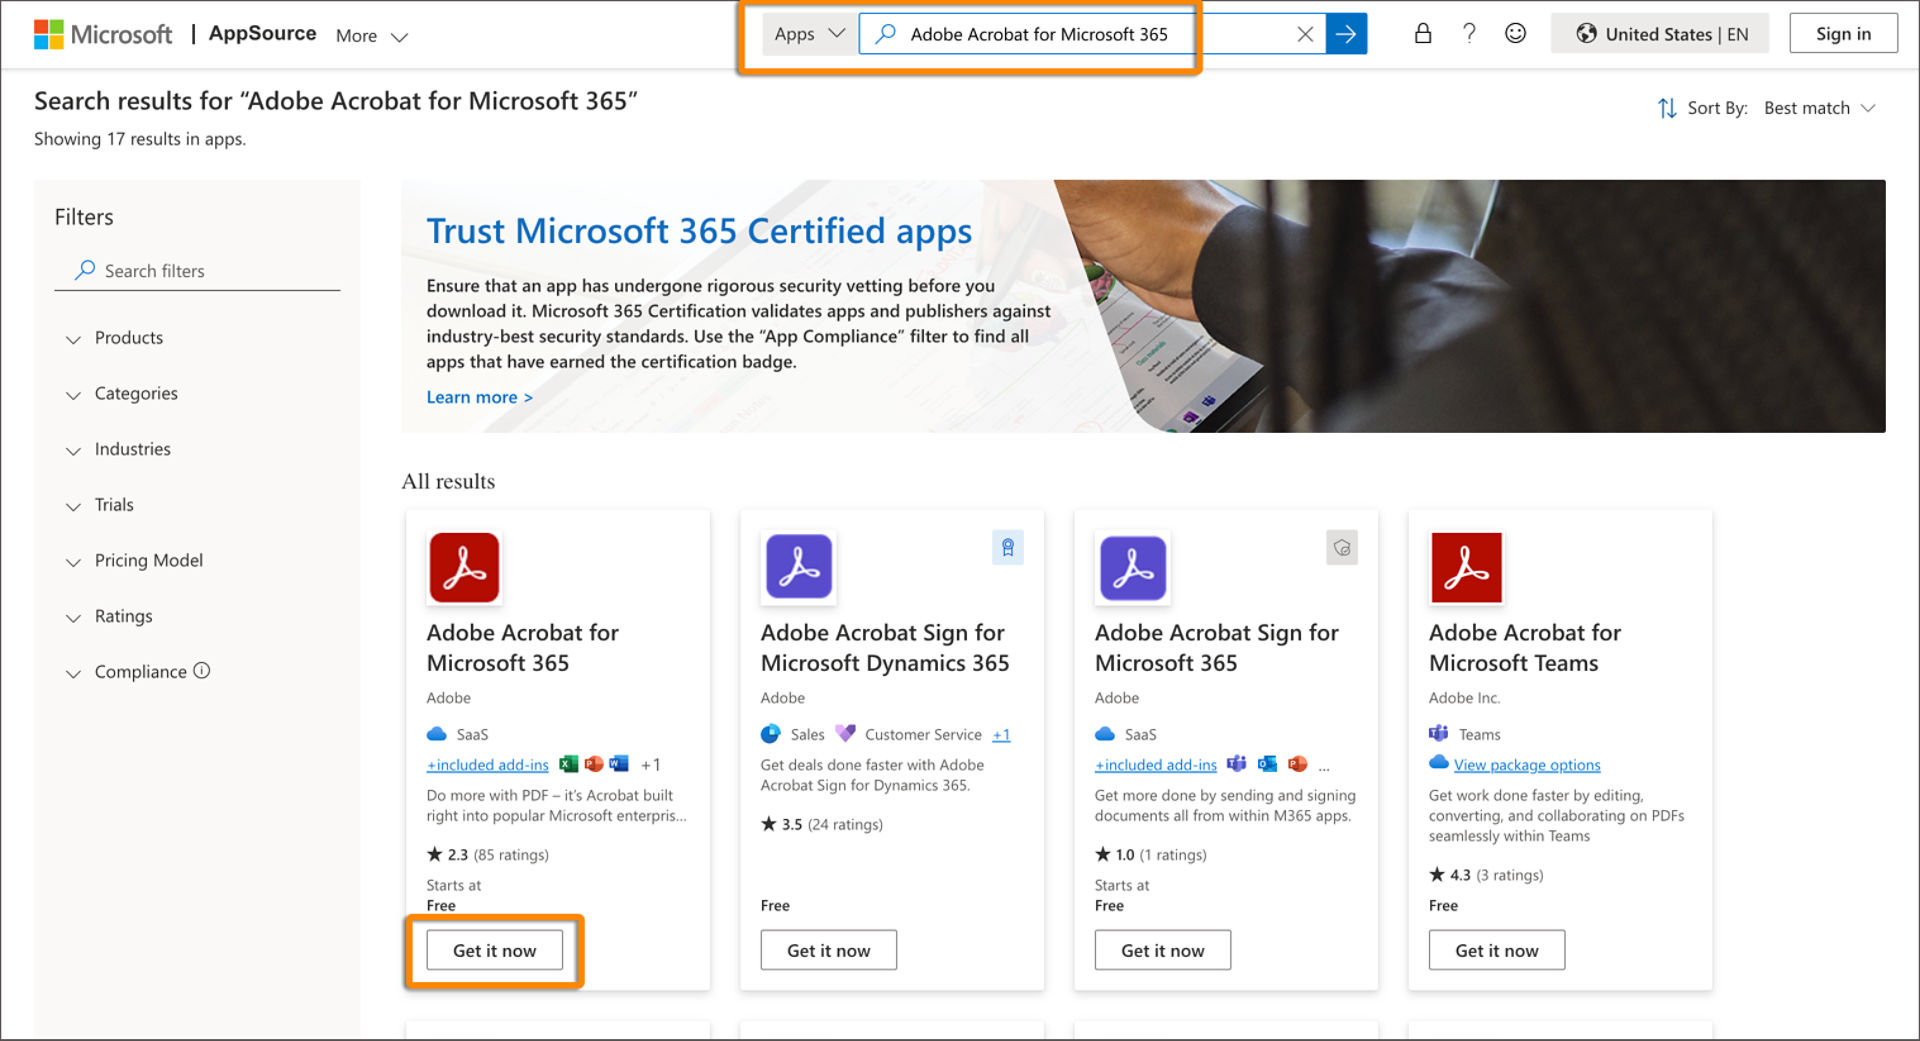Open Adobe Acrobat Sign for Microsoft 365 title
Viewport: 1920px width, 1041px height.
pyautogui.click(x=1216, y=647)
